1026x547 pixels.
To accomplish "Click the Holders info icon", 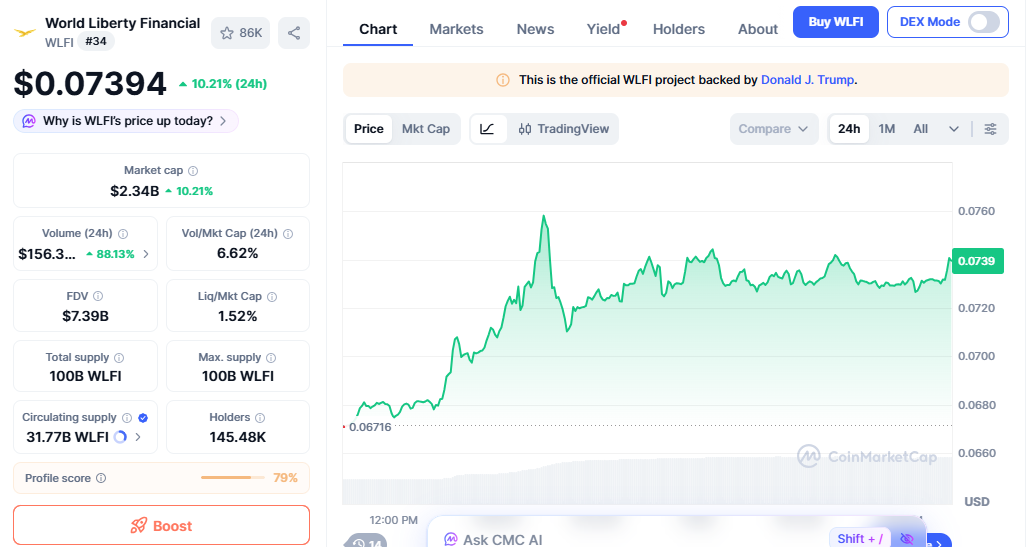I will point(260,417).
